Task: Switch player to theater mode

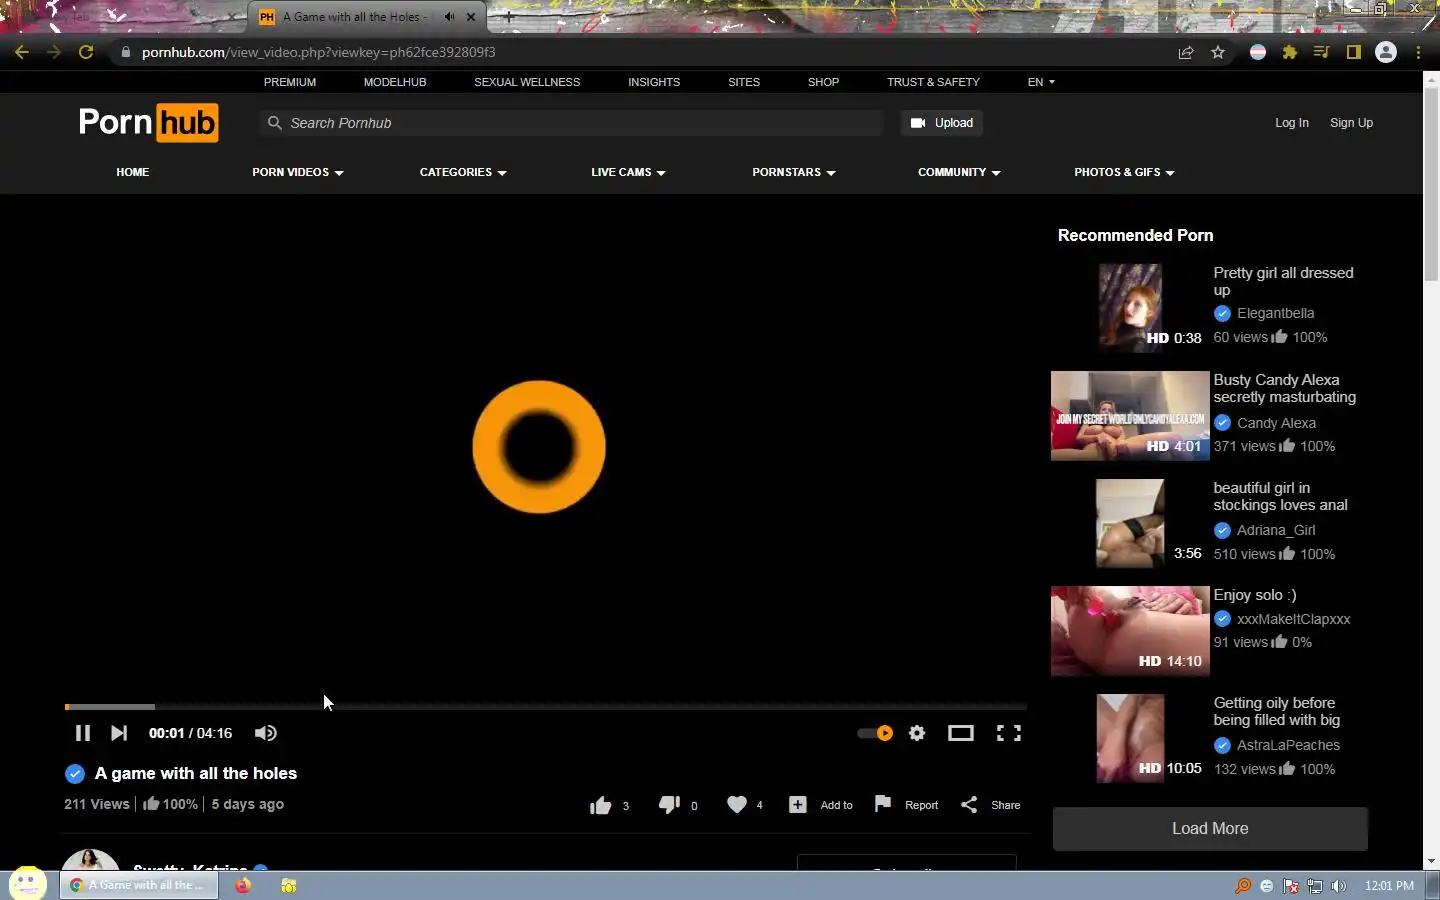Action: [961, 733]
